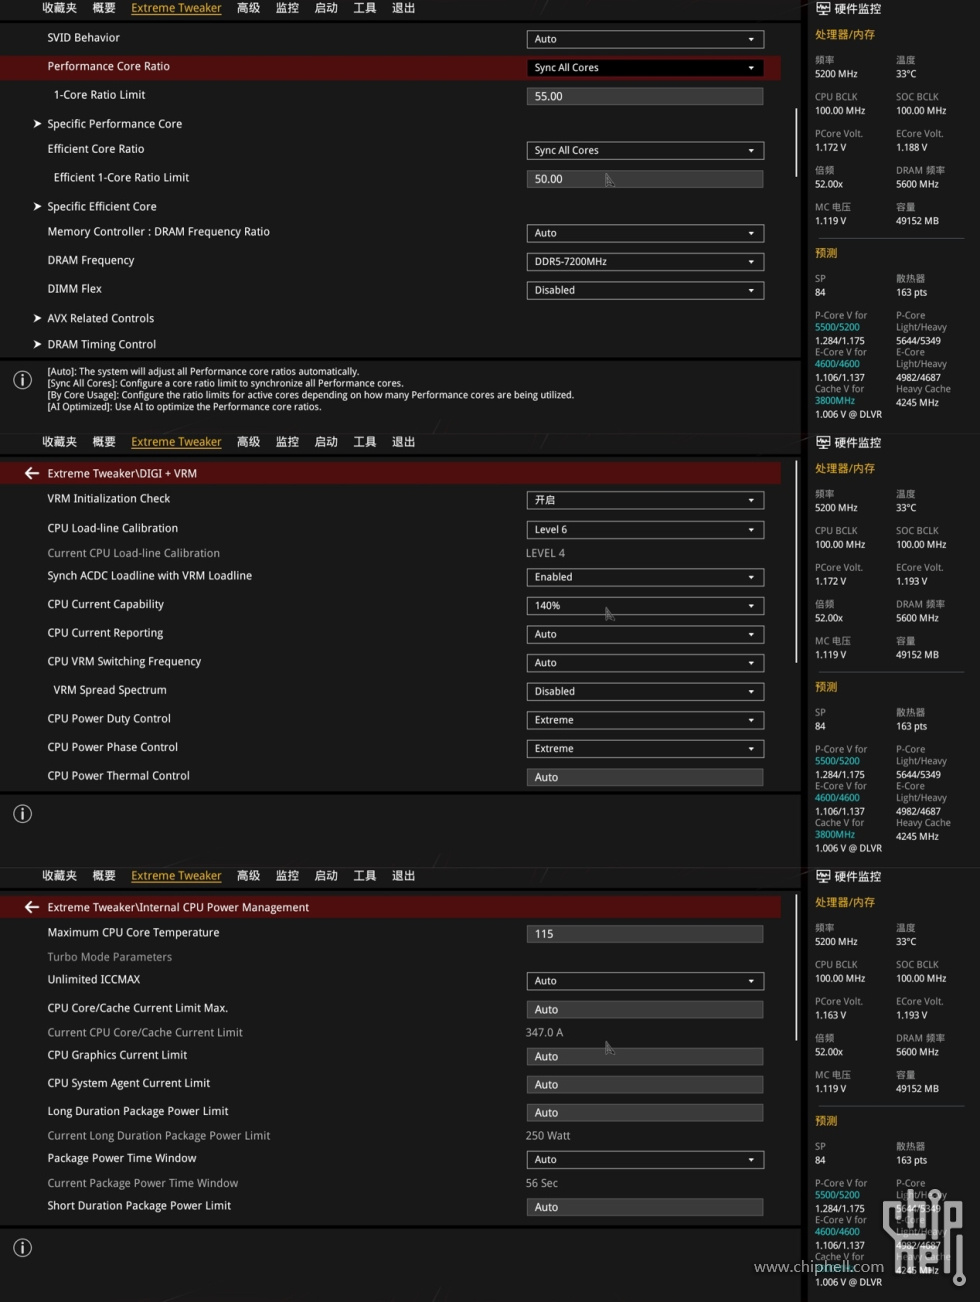Open the DRAM Frequency DDR5-7200MHz dropdown
The image size is (980, 1302).
[645, 262]
